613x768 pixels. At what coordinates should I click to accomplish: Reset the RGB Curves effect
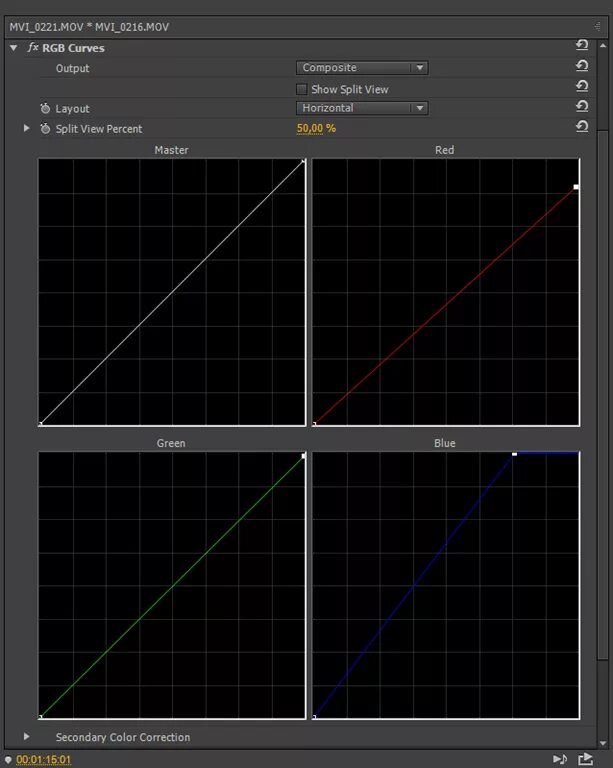582,46
